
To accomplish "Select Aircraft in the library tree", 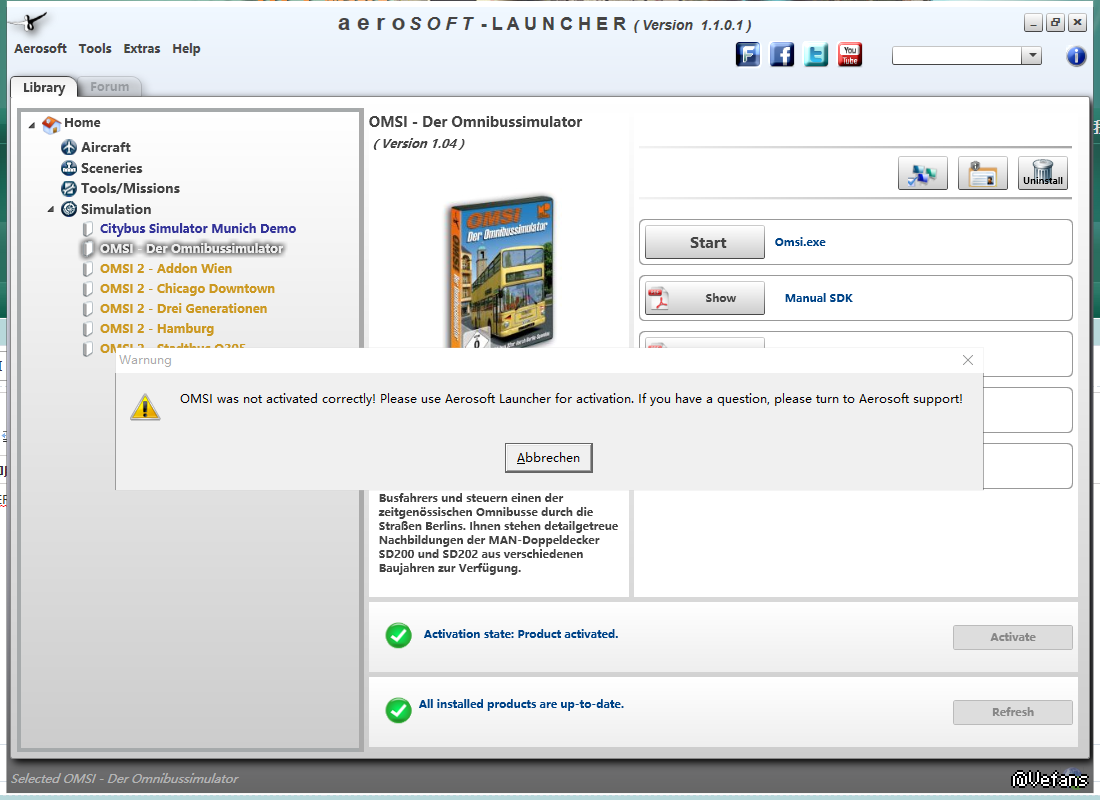I will [105, 147].
